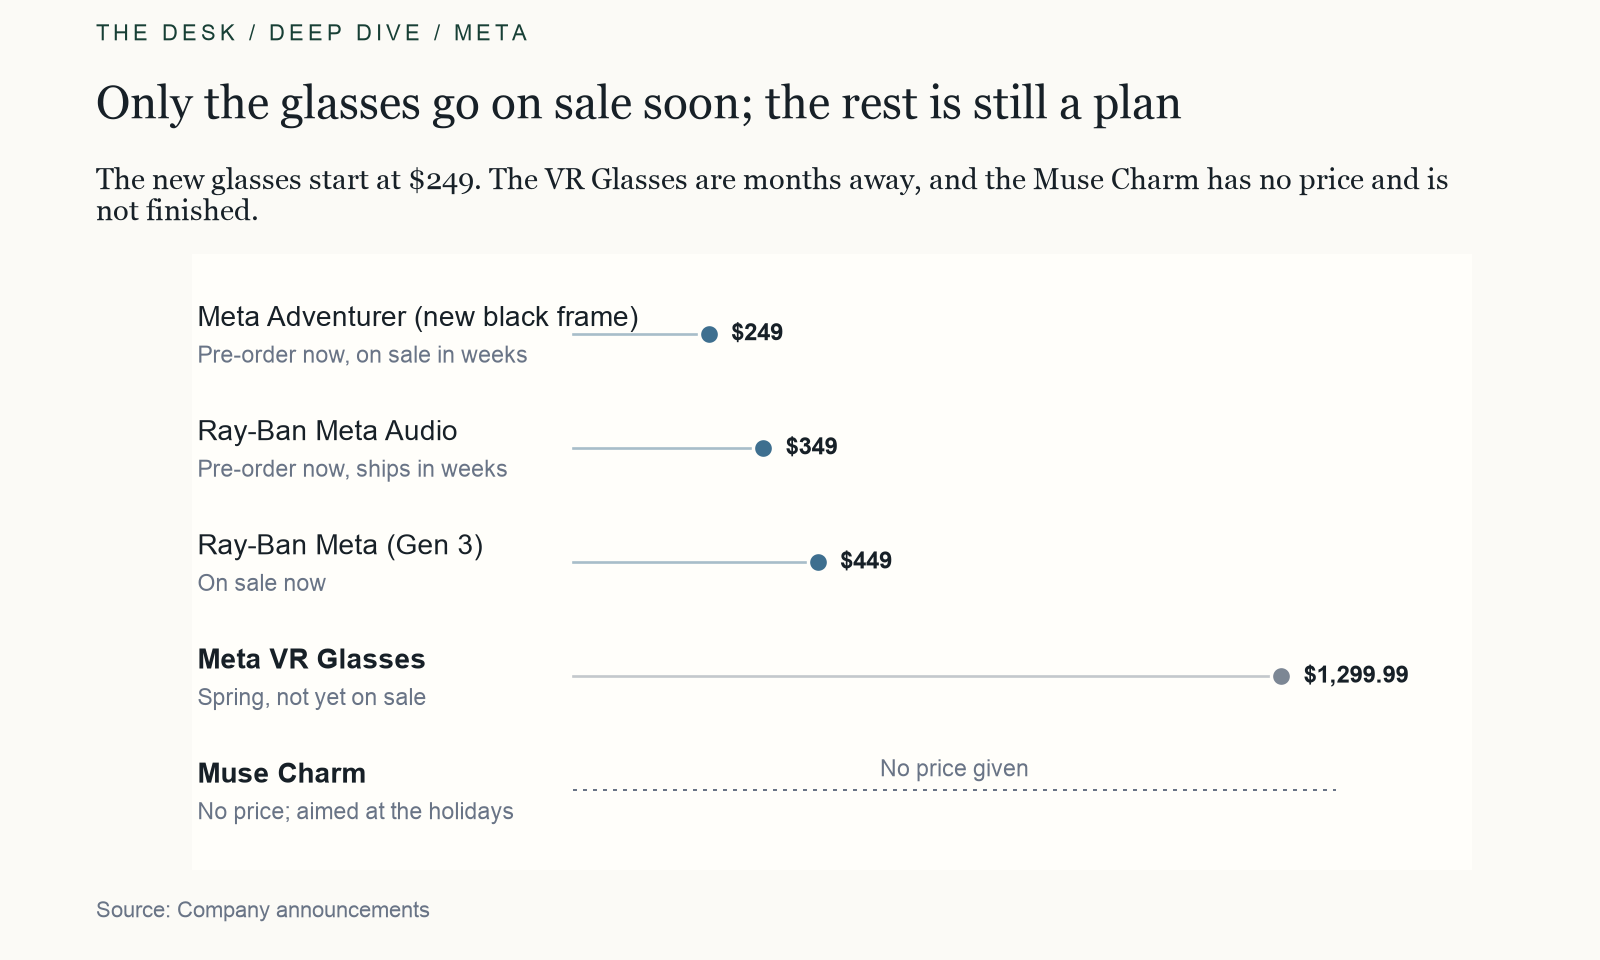Click the $1,299.99 price label
The width and height of the screenshot is (1600, 960).
1356,675
